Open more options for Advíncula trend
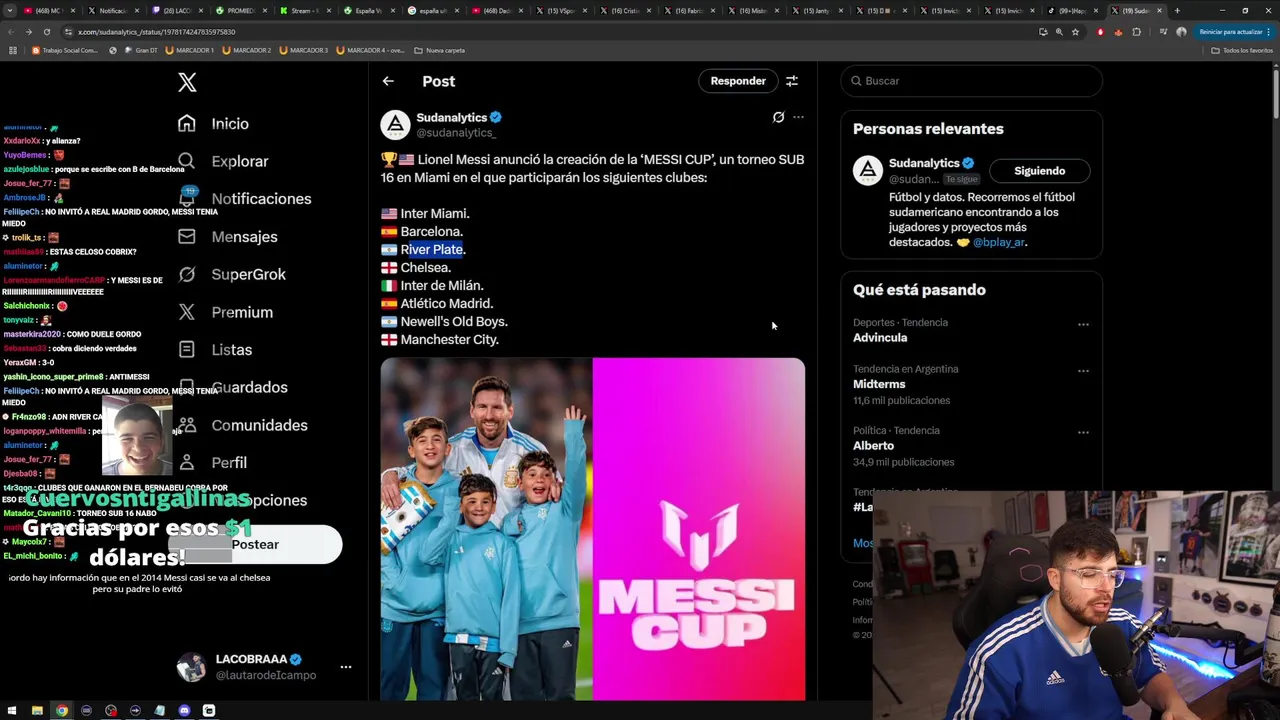 click(1083, 325)
